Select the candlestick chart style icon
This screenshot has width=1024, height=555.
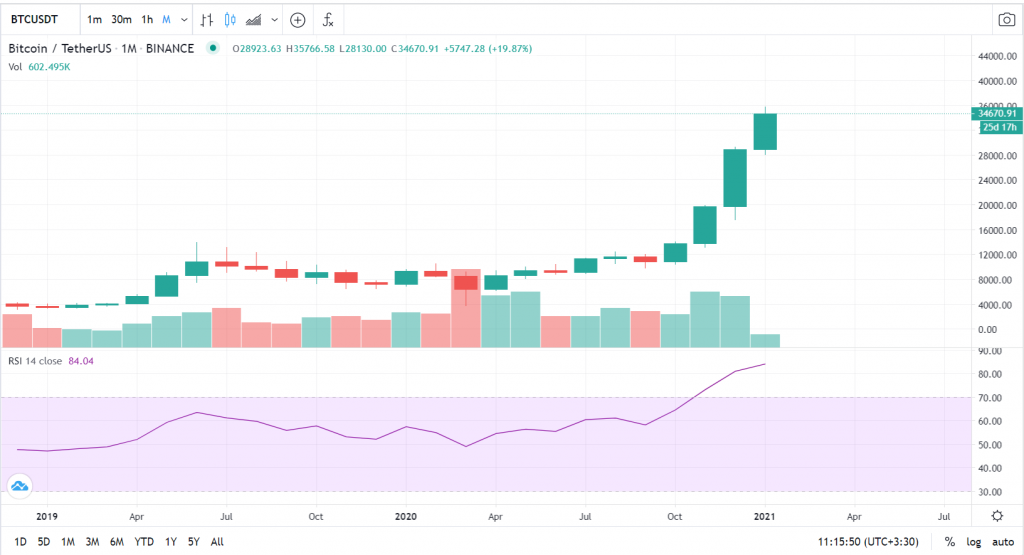(231, 19)
